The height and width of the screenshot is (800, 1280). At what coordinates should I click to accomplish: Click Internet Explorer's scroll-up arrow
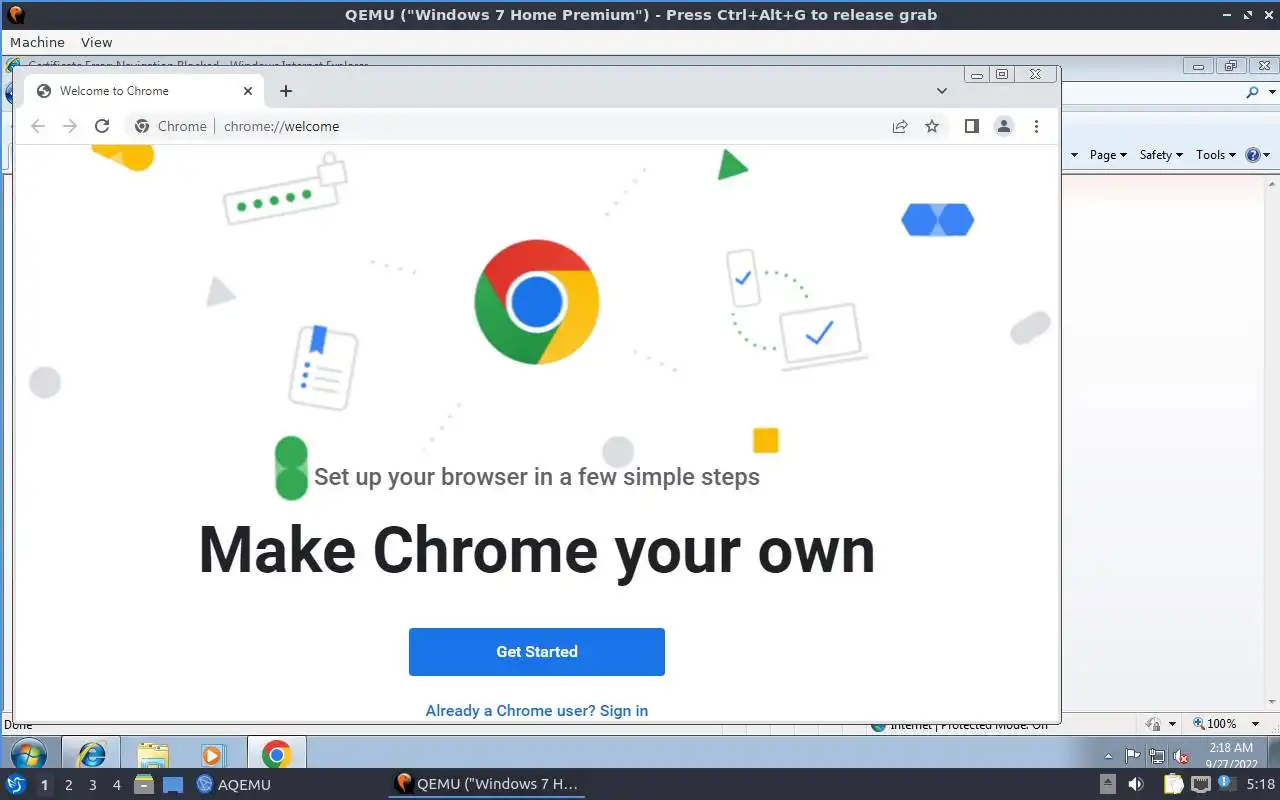[1272, 185]
